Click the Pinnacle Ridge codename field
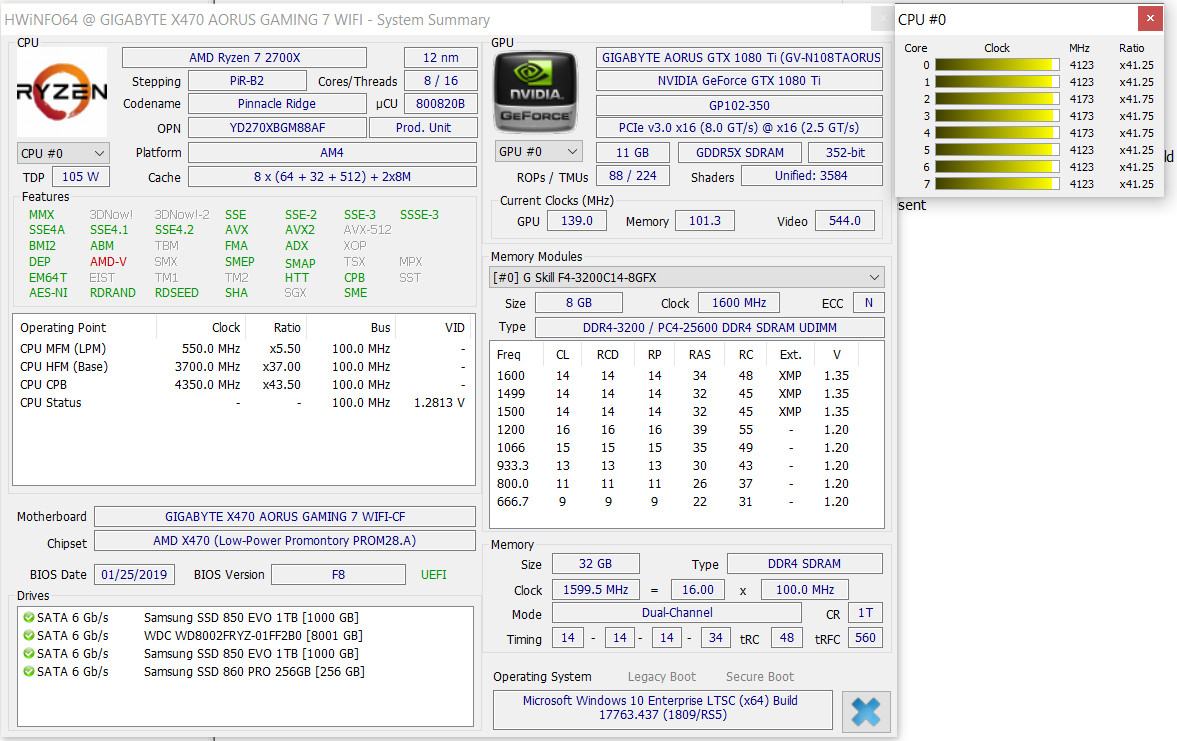 277,104
